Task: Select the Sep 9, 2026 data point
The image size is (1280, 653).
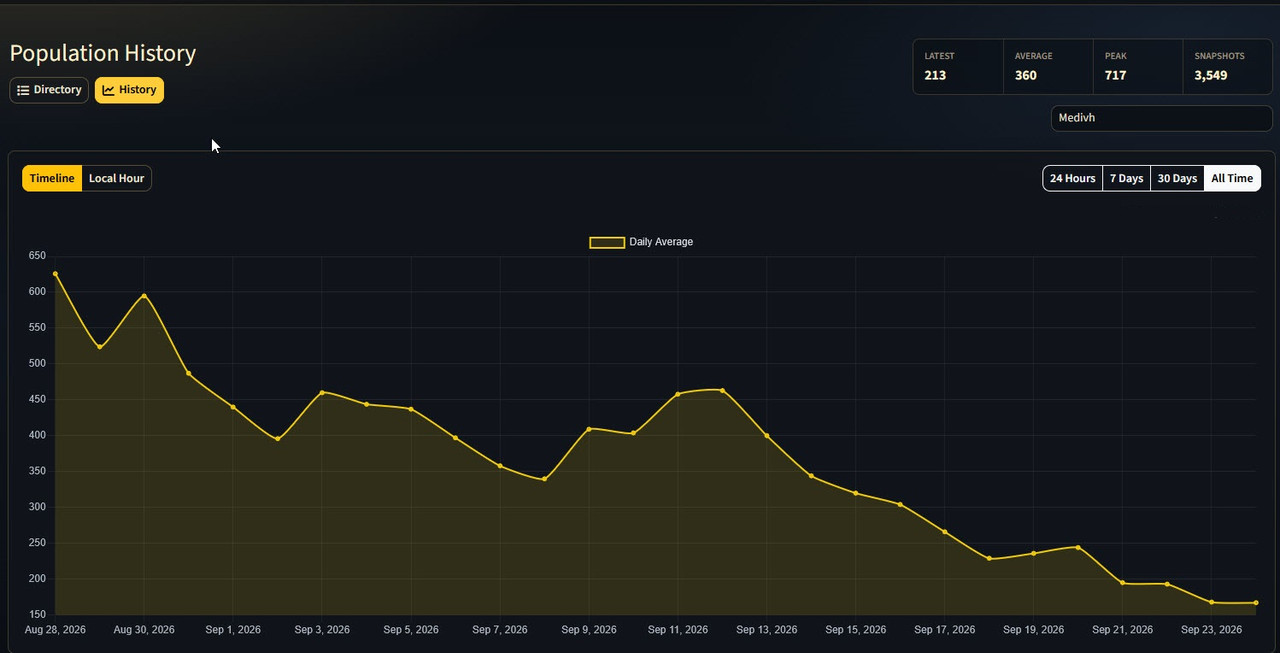Action: click(589, 429)
